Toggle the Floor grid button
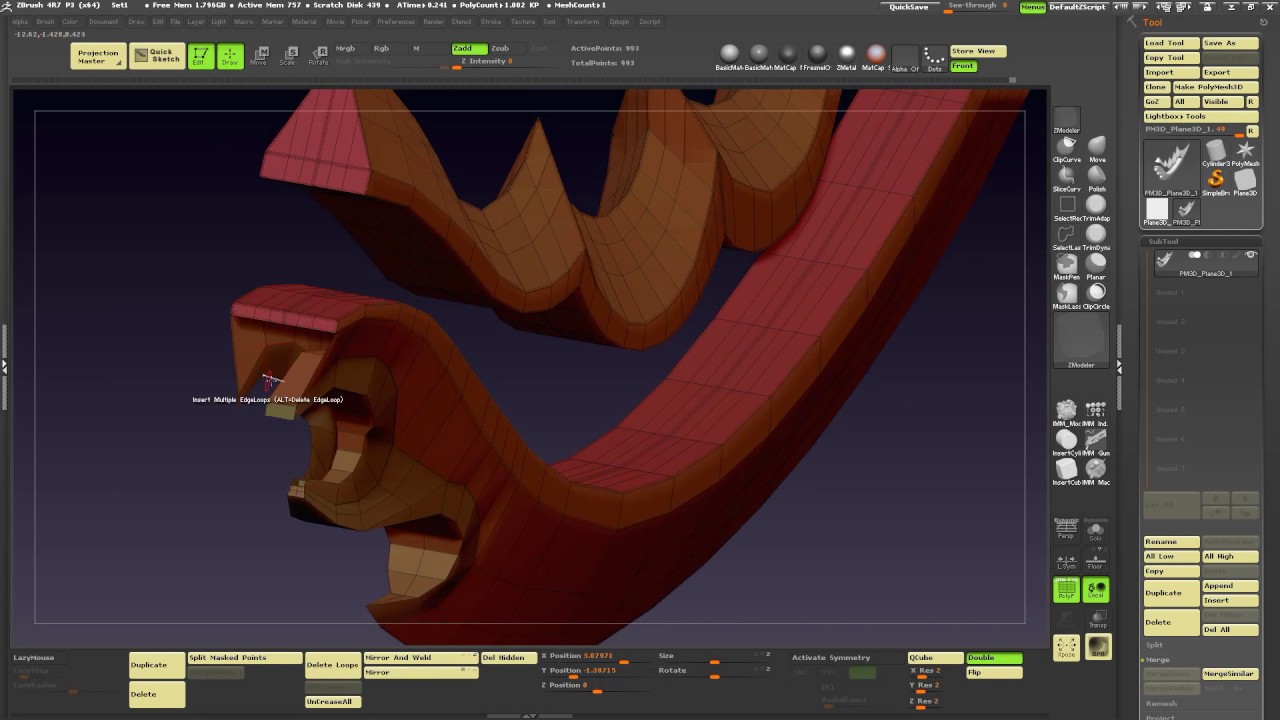This screenshot has height=720, width=1280. (1097, 561)
